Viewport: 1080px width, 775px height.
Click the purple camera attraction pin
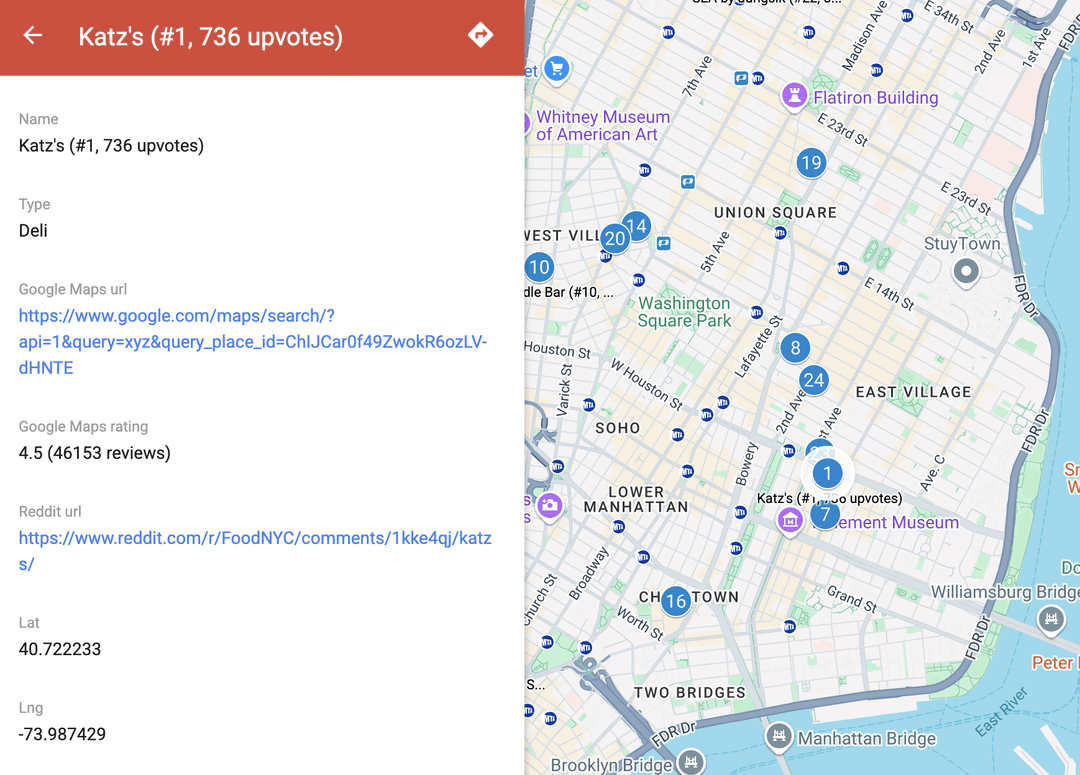point(549,506)
